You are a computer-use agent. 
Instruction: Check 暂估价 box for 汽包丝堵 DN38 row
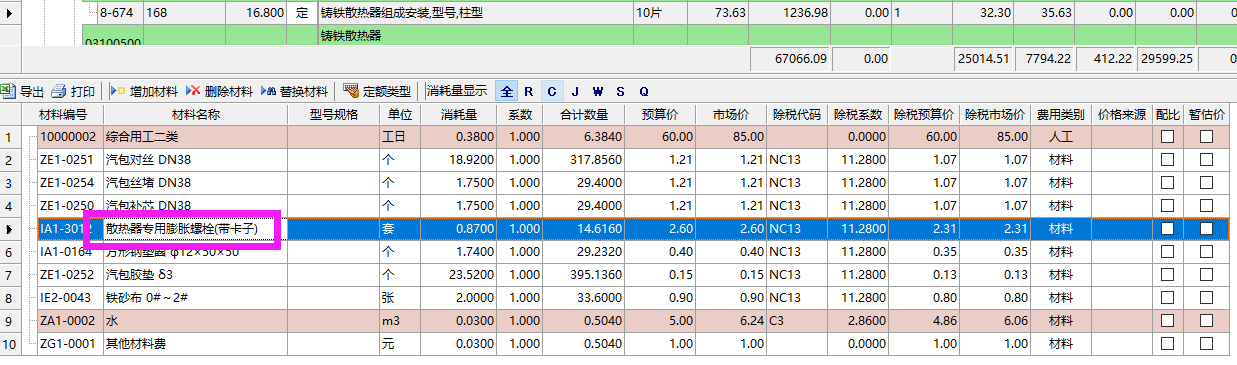click(1207, 183)
